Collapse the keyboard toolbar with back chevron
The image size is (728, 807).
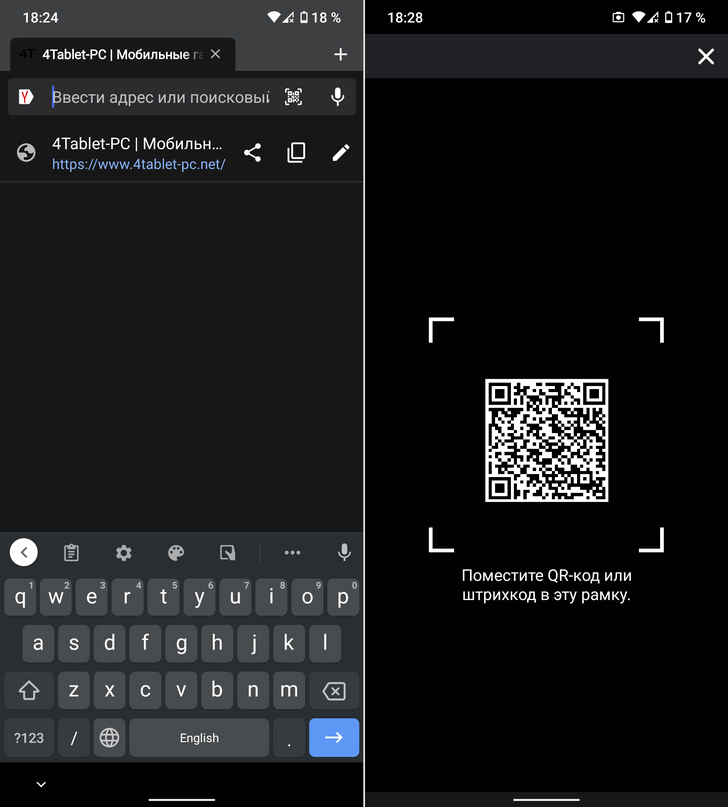click(x=24, y=552)
